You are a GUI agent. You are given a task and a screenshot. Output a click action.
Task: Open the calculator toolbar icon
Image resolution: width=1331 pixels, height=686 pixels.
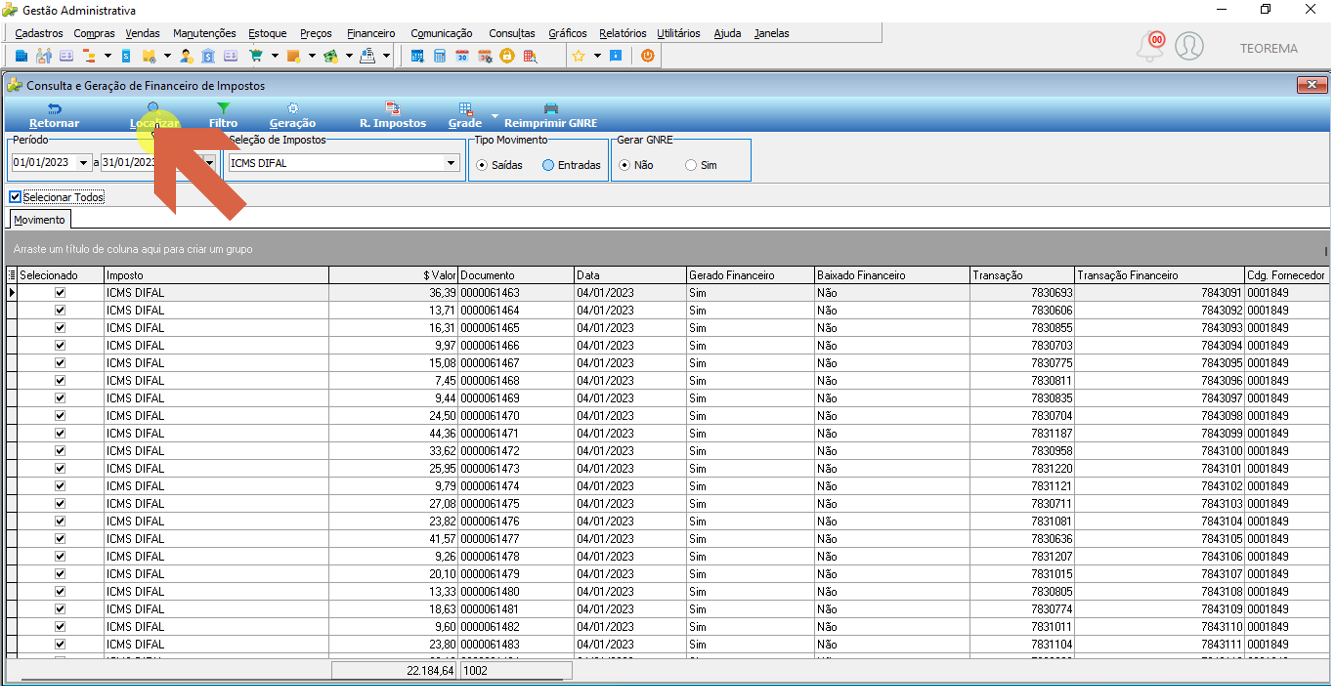tap(440, 56)
